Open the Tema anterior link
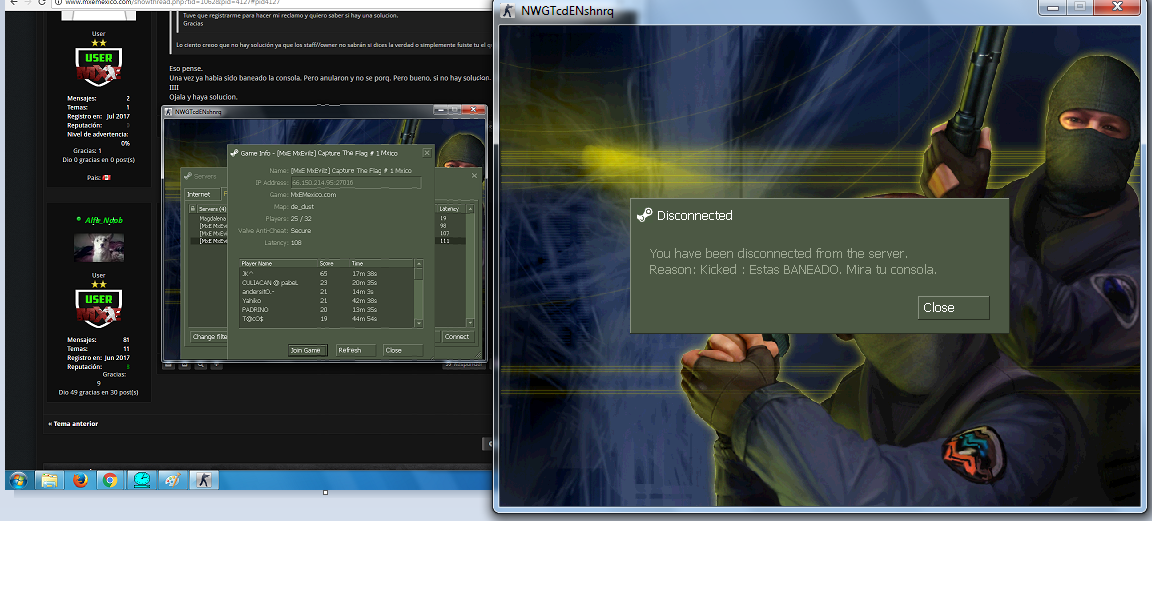 pos(73,424)
